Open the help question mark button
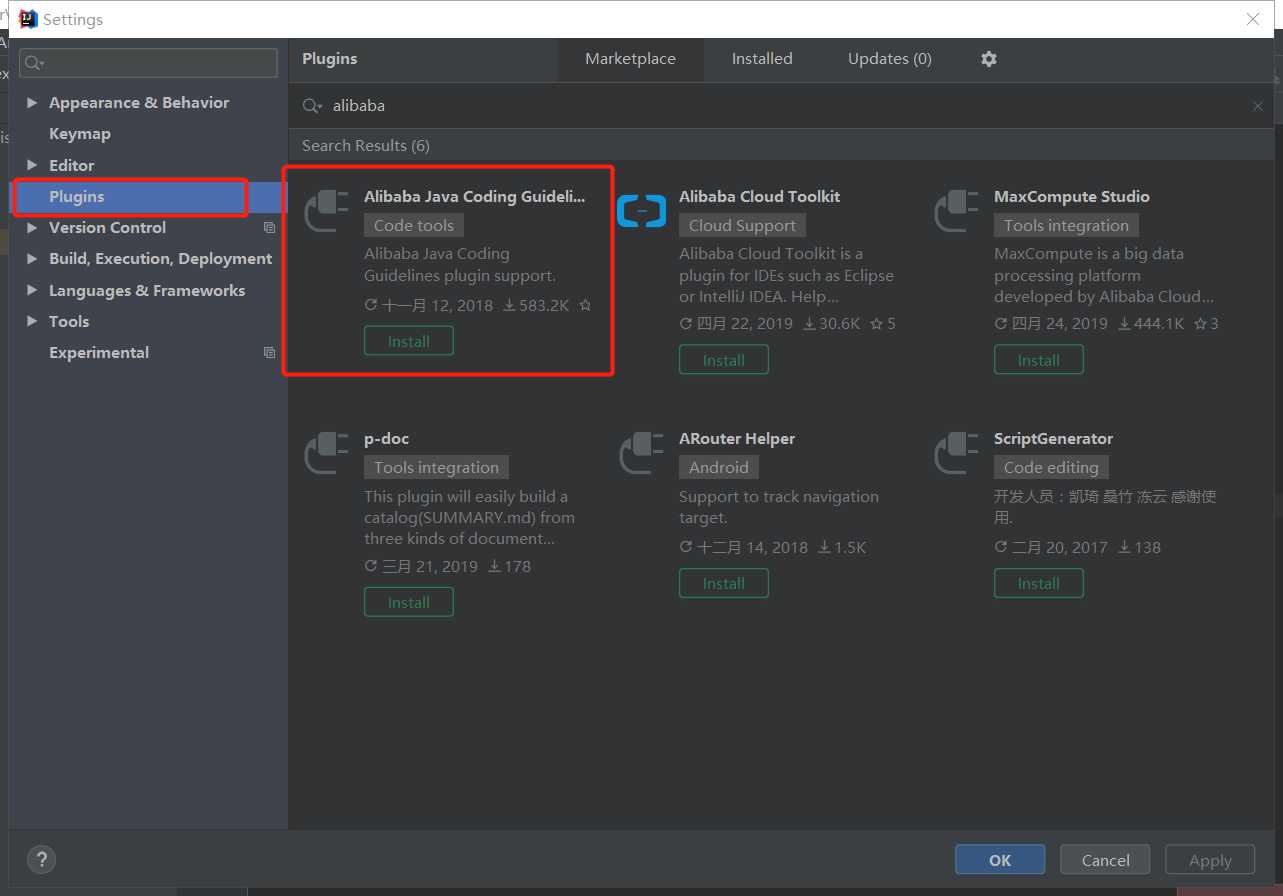1283x896 pixels. (x=41, y=859)
